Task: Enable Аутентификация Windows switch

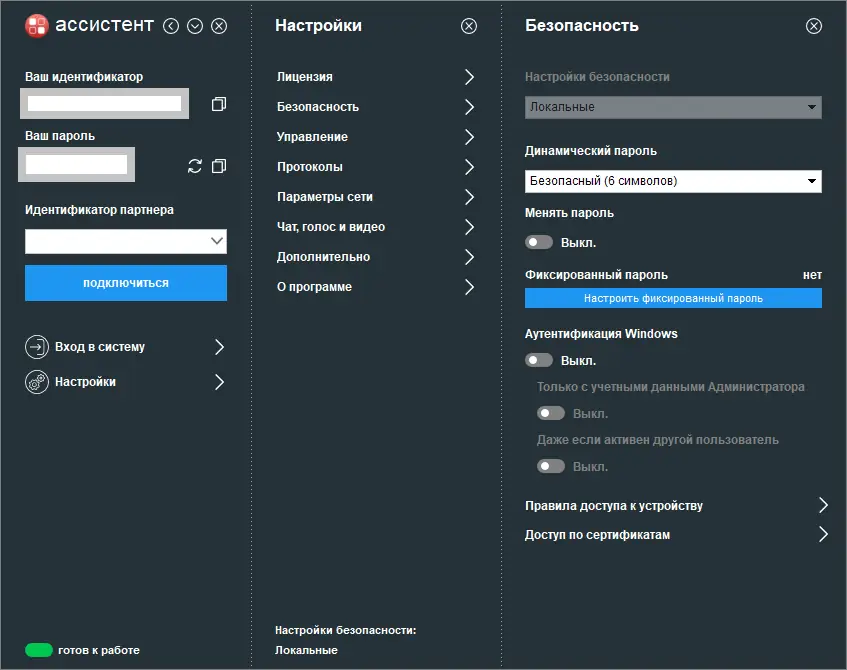Action: [540, 360]
